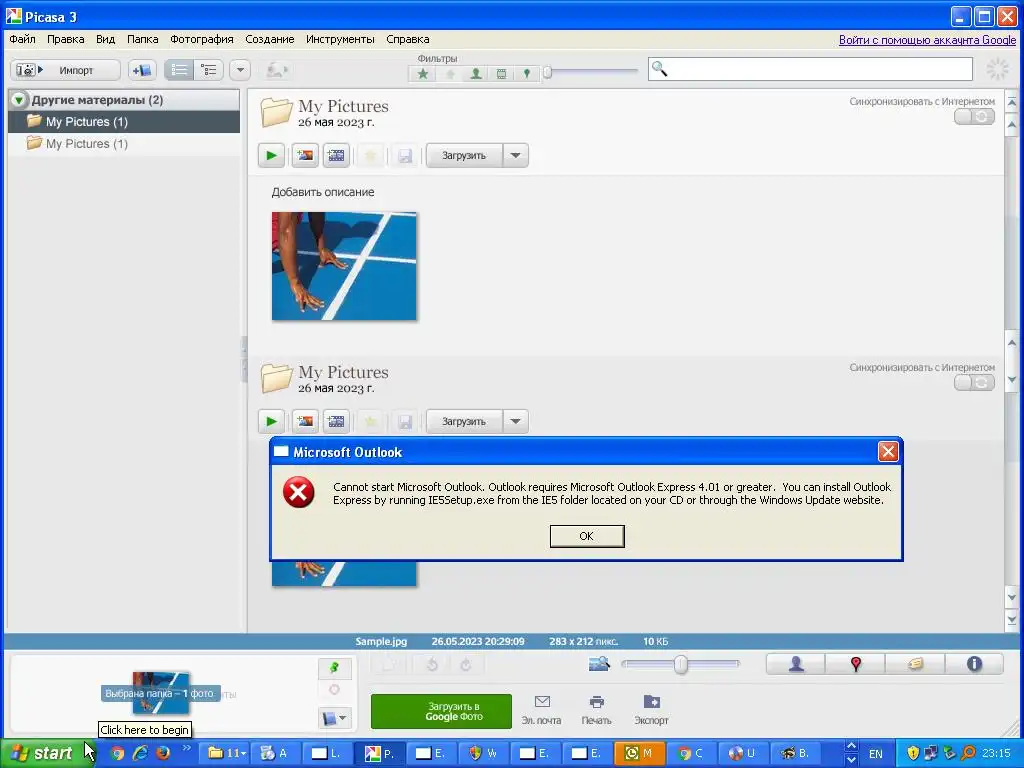
Task: Click Загрузить в Google Фото green button
Action: pyautogui.click(x=441, y=711)
